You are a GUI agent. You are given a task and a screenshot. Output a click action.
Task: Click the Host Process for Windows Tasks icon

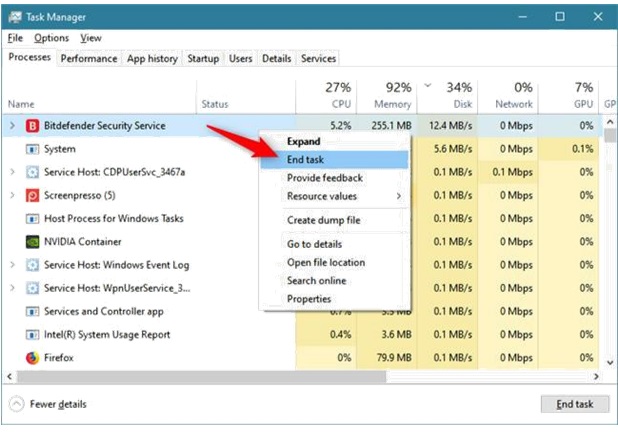pos(32,218)
